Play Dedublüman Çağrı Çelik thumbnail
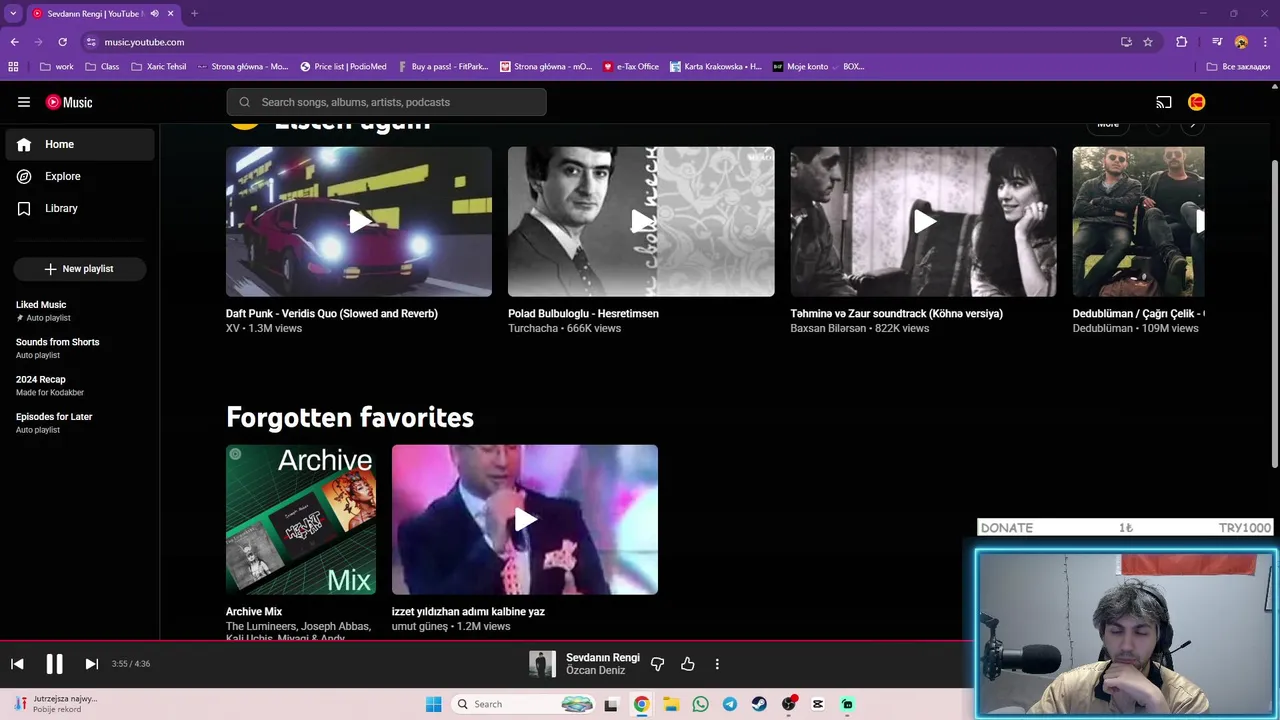 1138,222
